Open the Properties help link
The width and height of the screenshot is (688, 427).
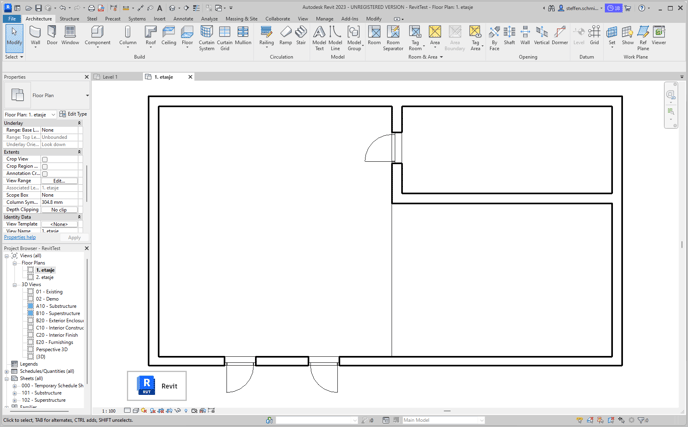(20, 237)
